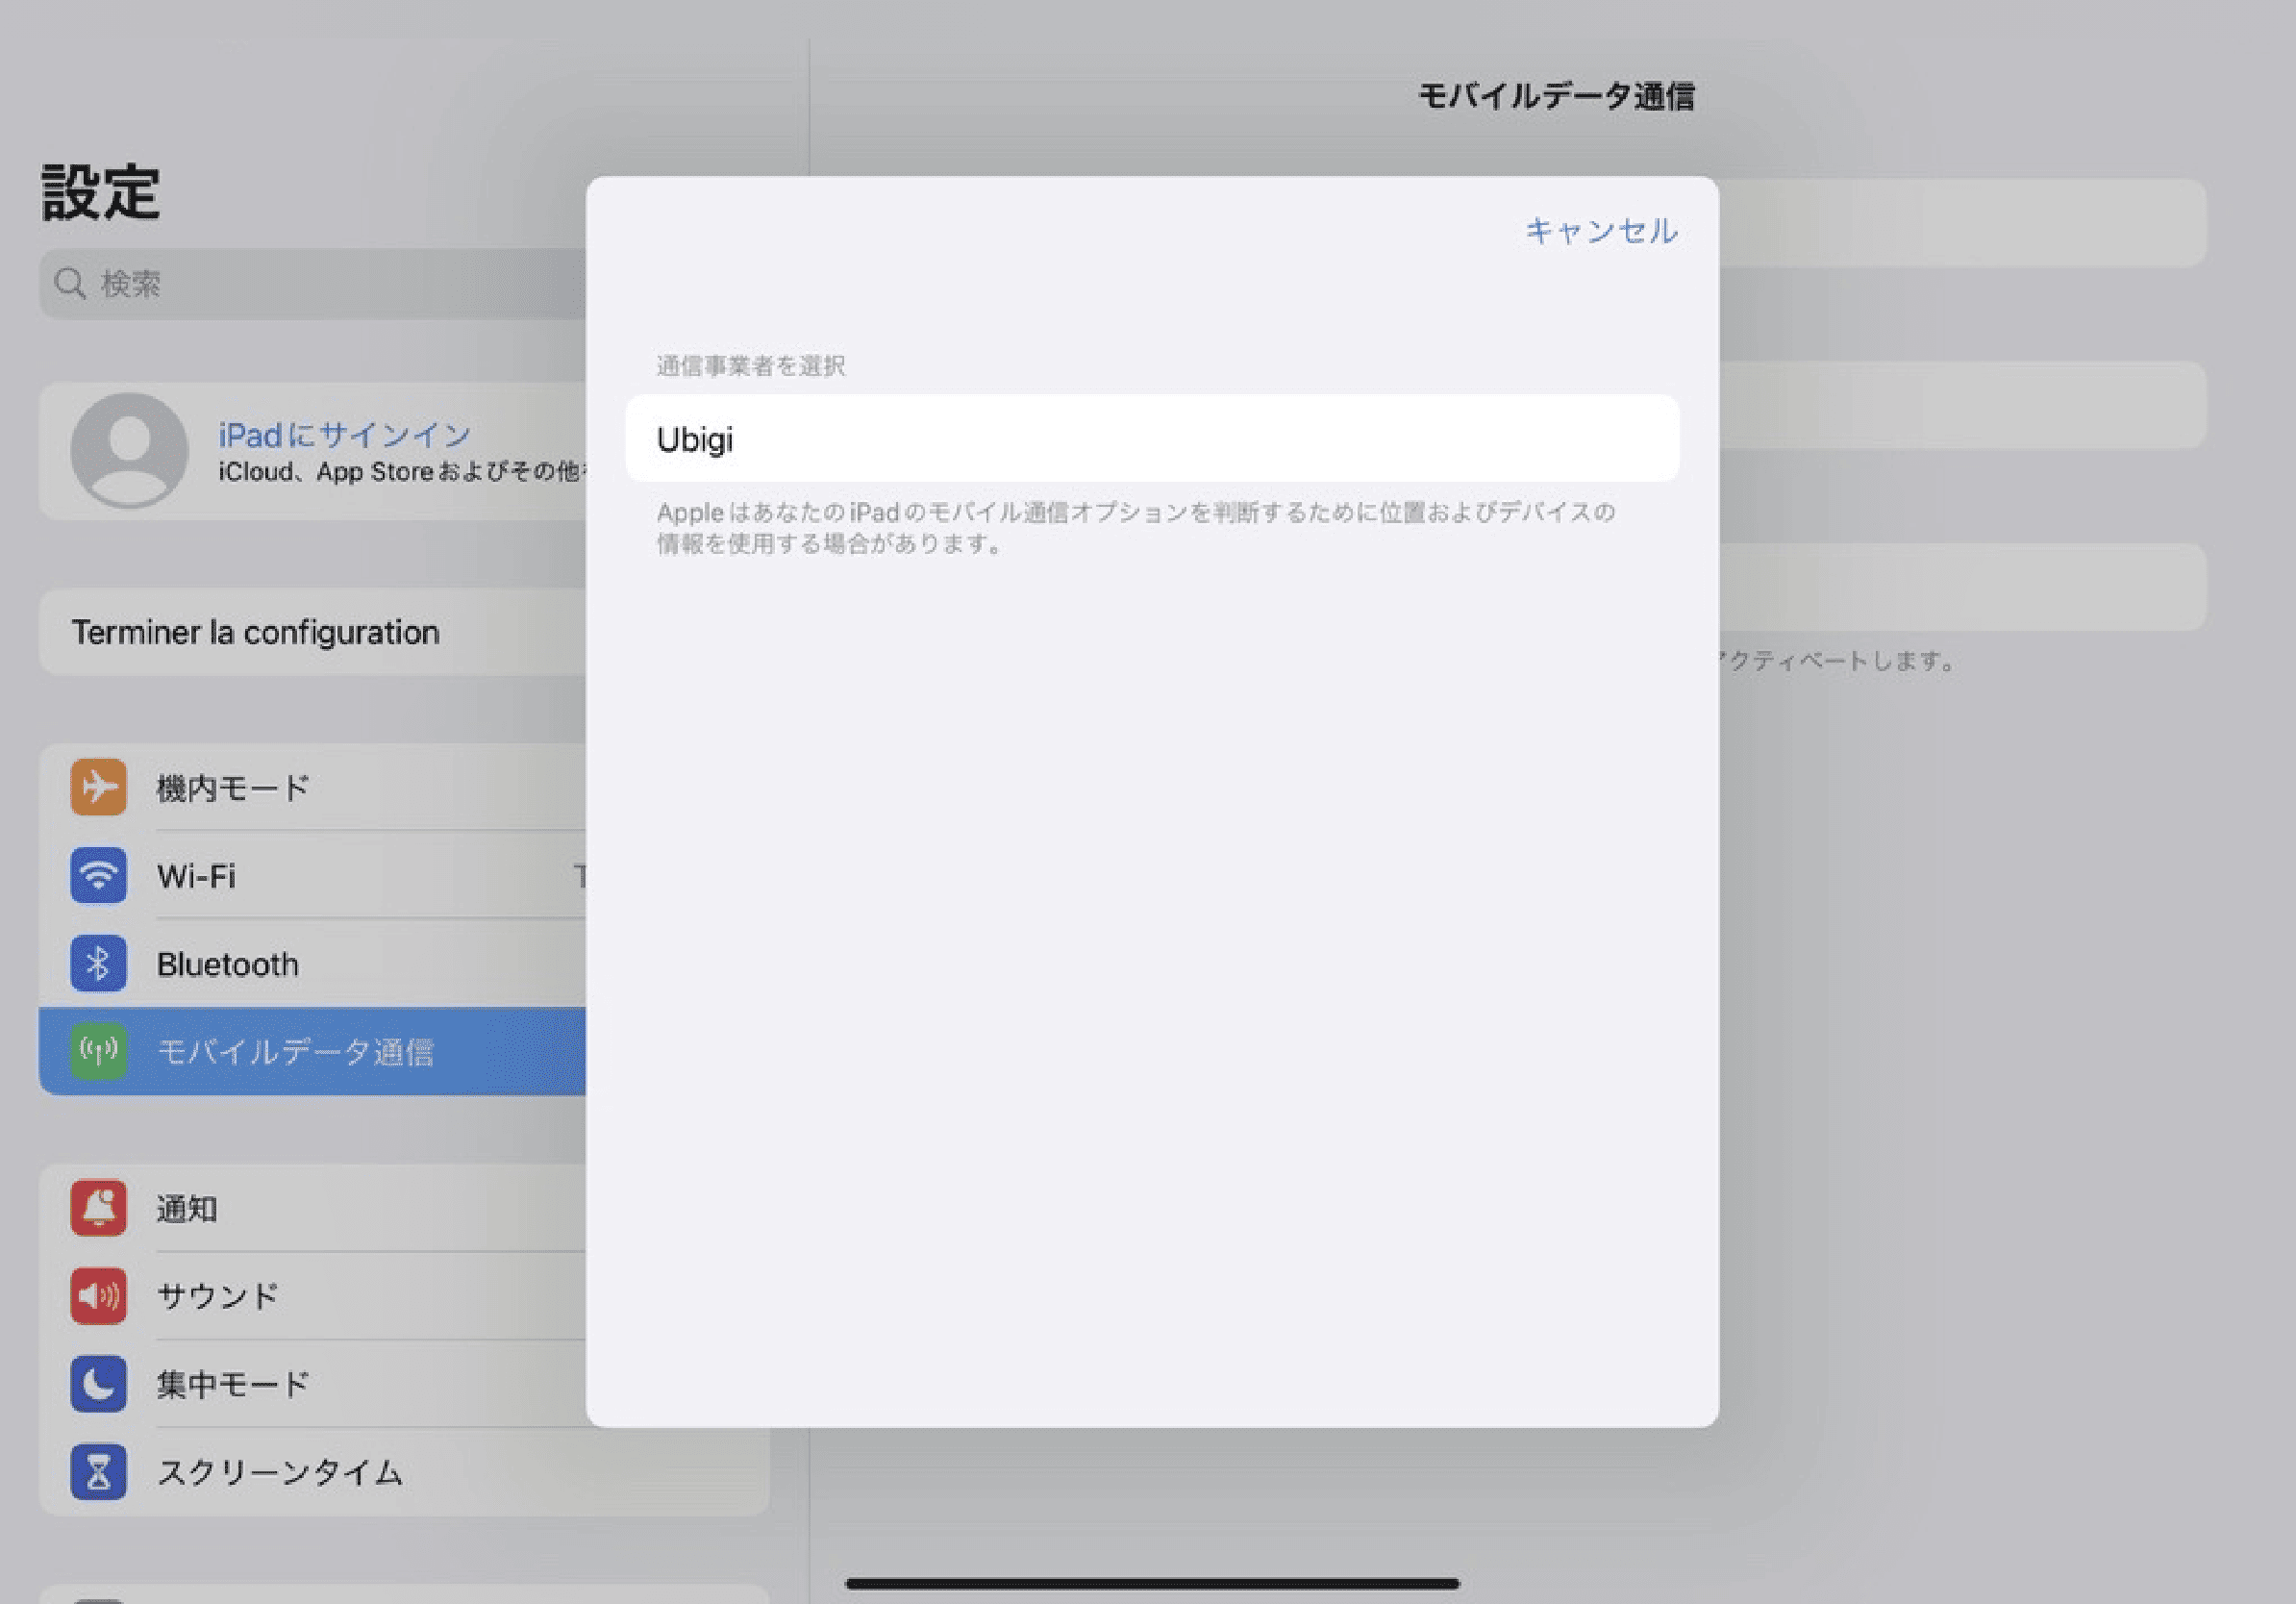Click the notifications bell icon
The width and height of the screenshot is (2296, 1604).
tap(98, 1208)
